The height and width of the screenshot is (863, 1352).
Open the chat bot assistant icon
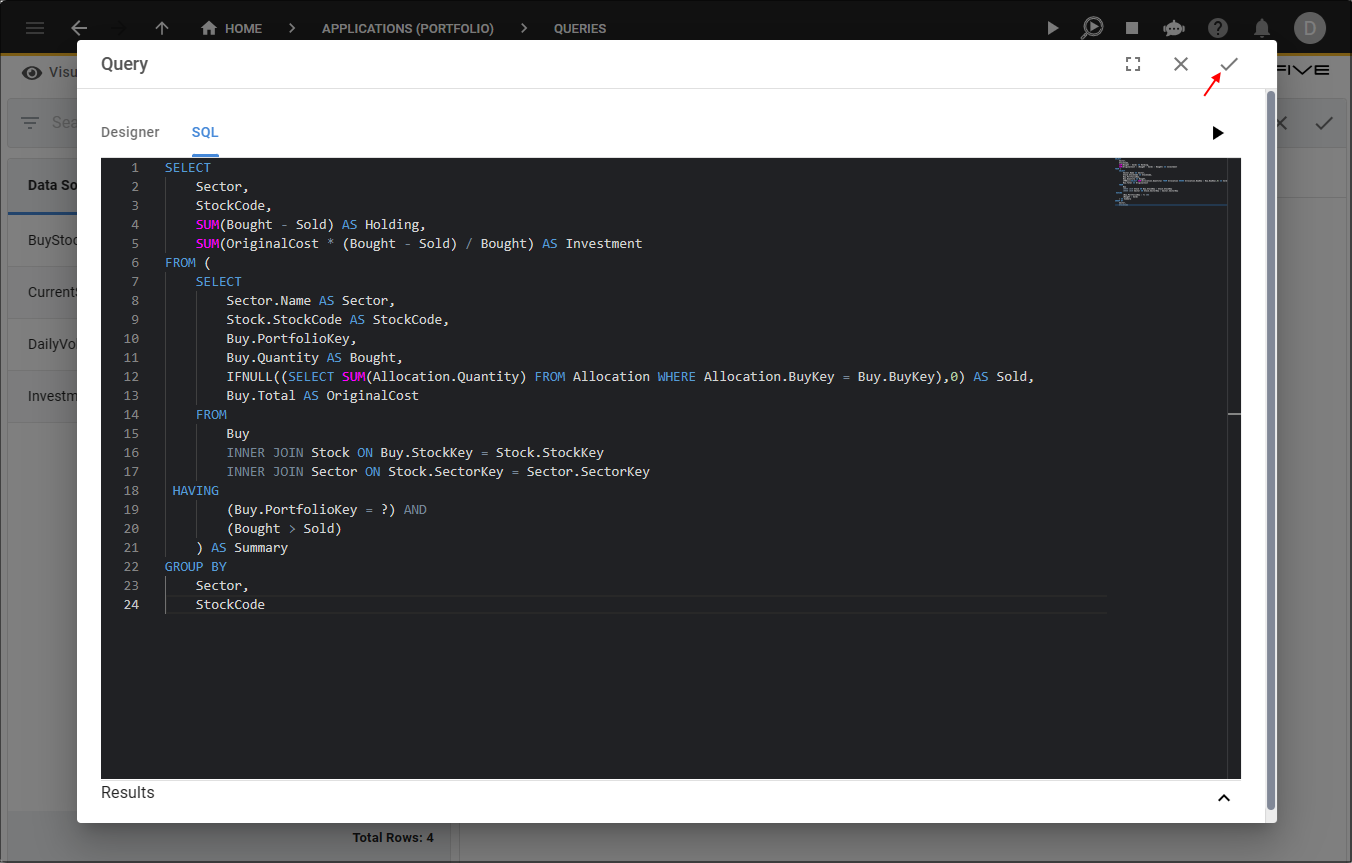[1174, 28]
